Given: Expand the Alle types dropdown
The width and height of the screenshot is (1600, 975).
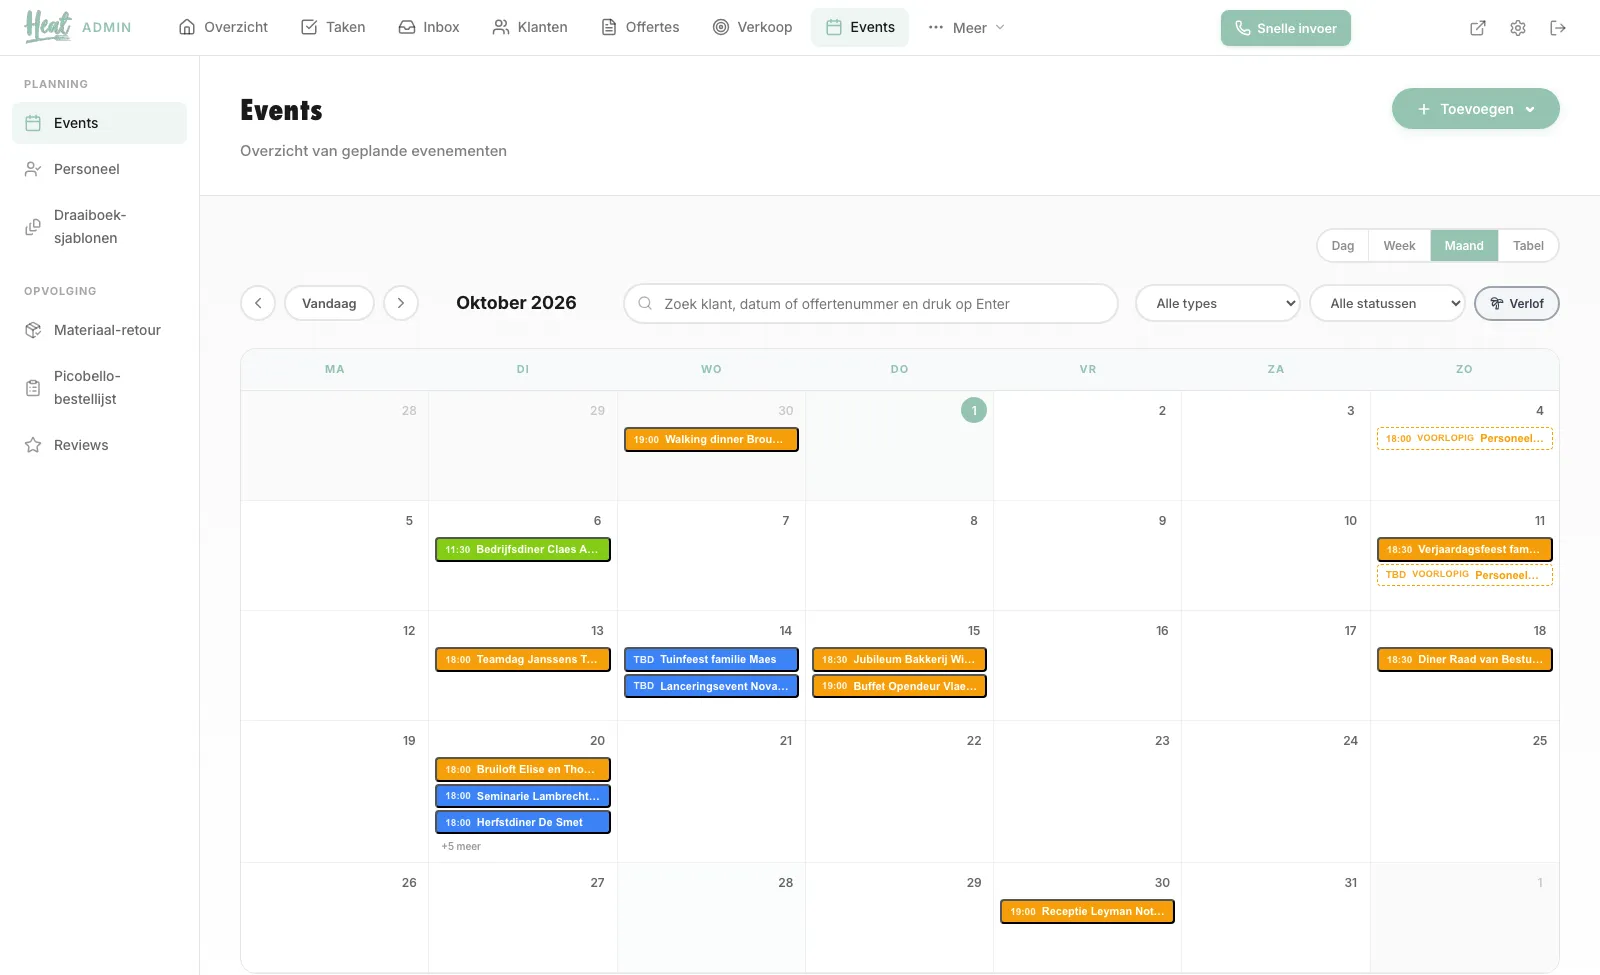Looking at the screenshot, I should 1218,304.
